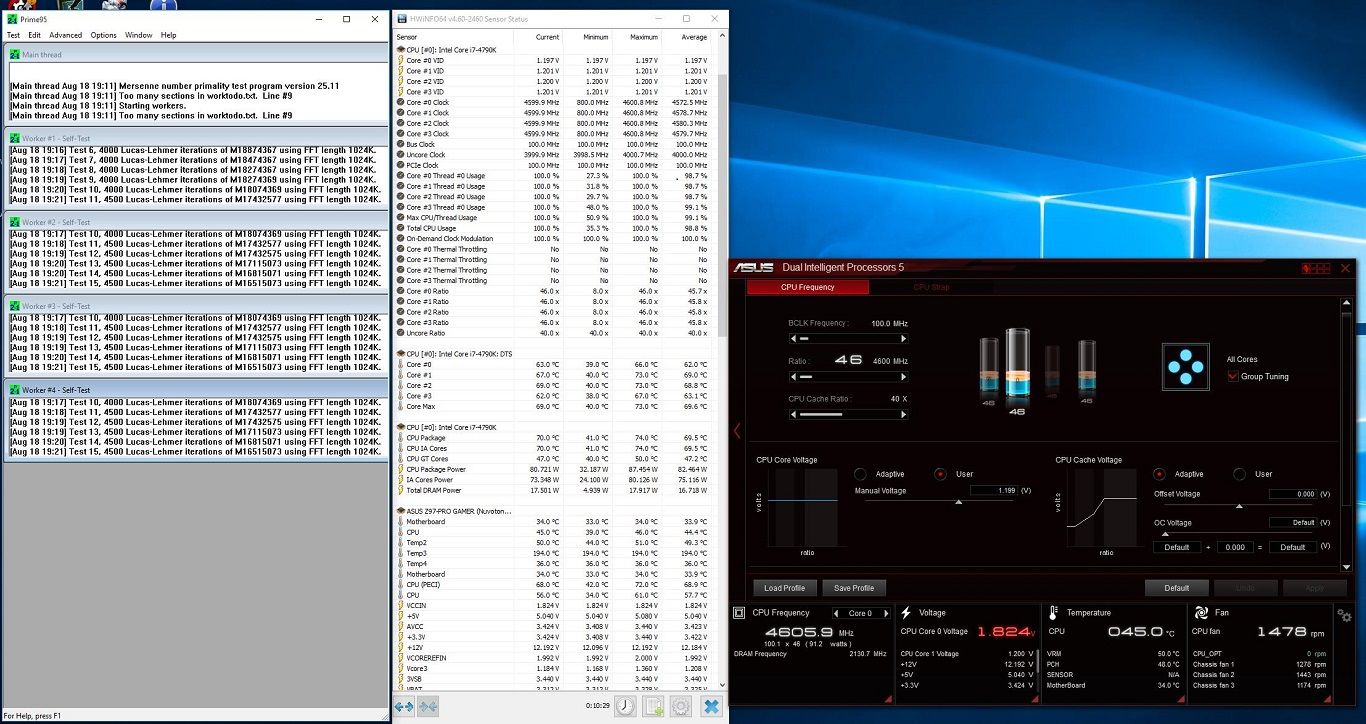Open the Prime95 Edit menu
Image resolution: width=1366 pixels, height=724 pixels.
pos(35,35)
